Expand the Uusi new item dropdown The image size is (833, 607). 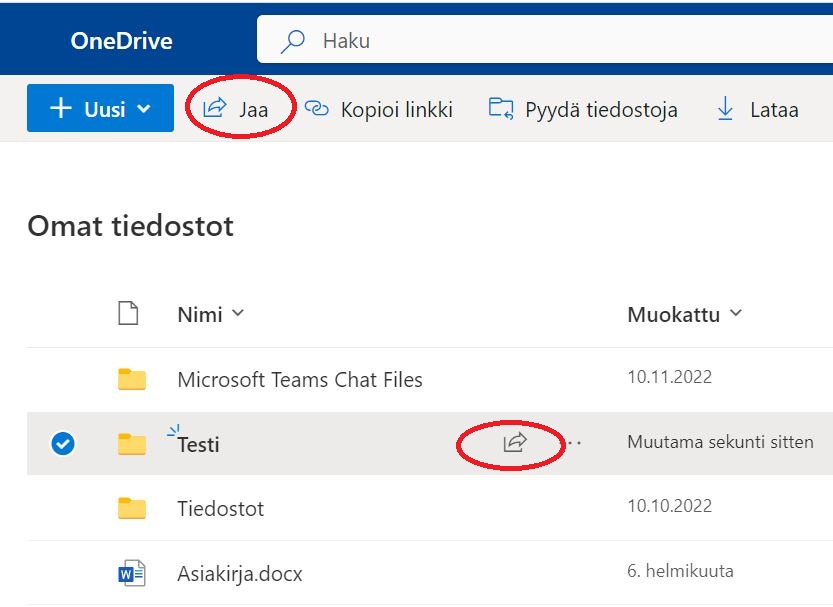coord(143,109)
